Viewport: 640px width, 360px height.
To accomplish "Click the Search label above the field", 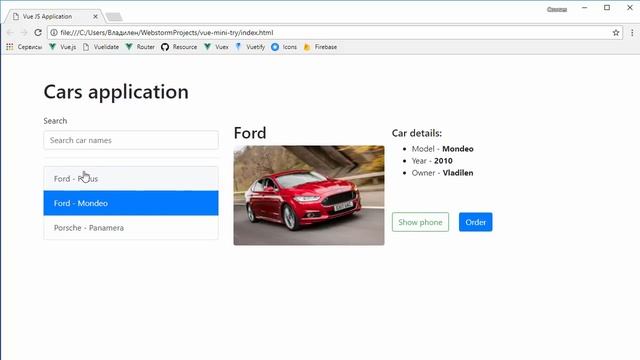I will (55, 121).
